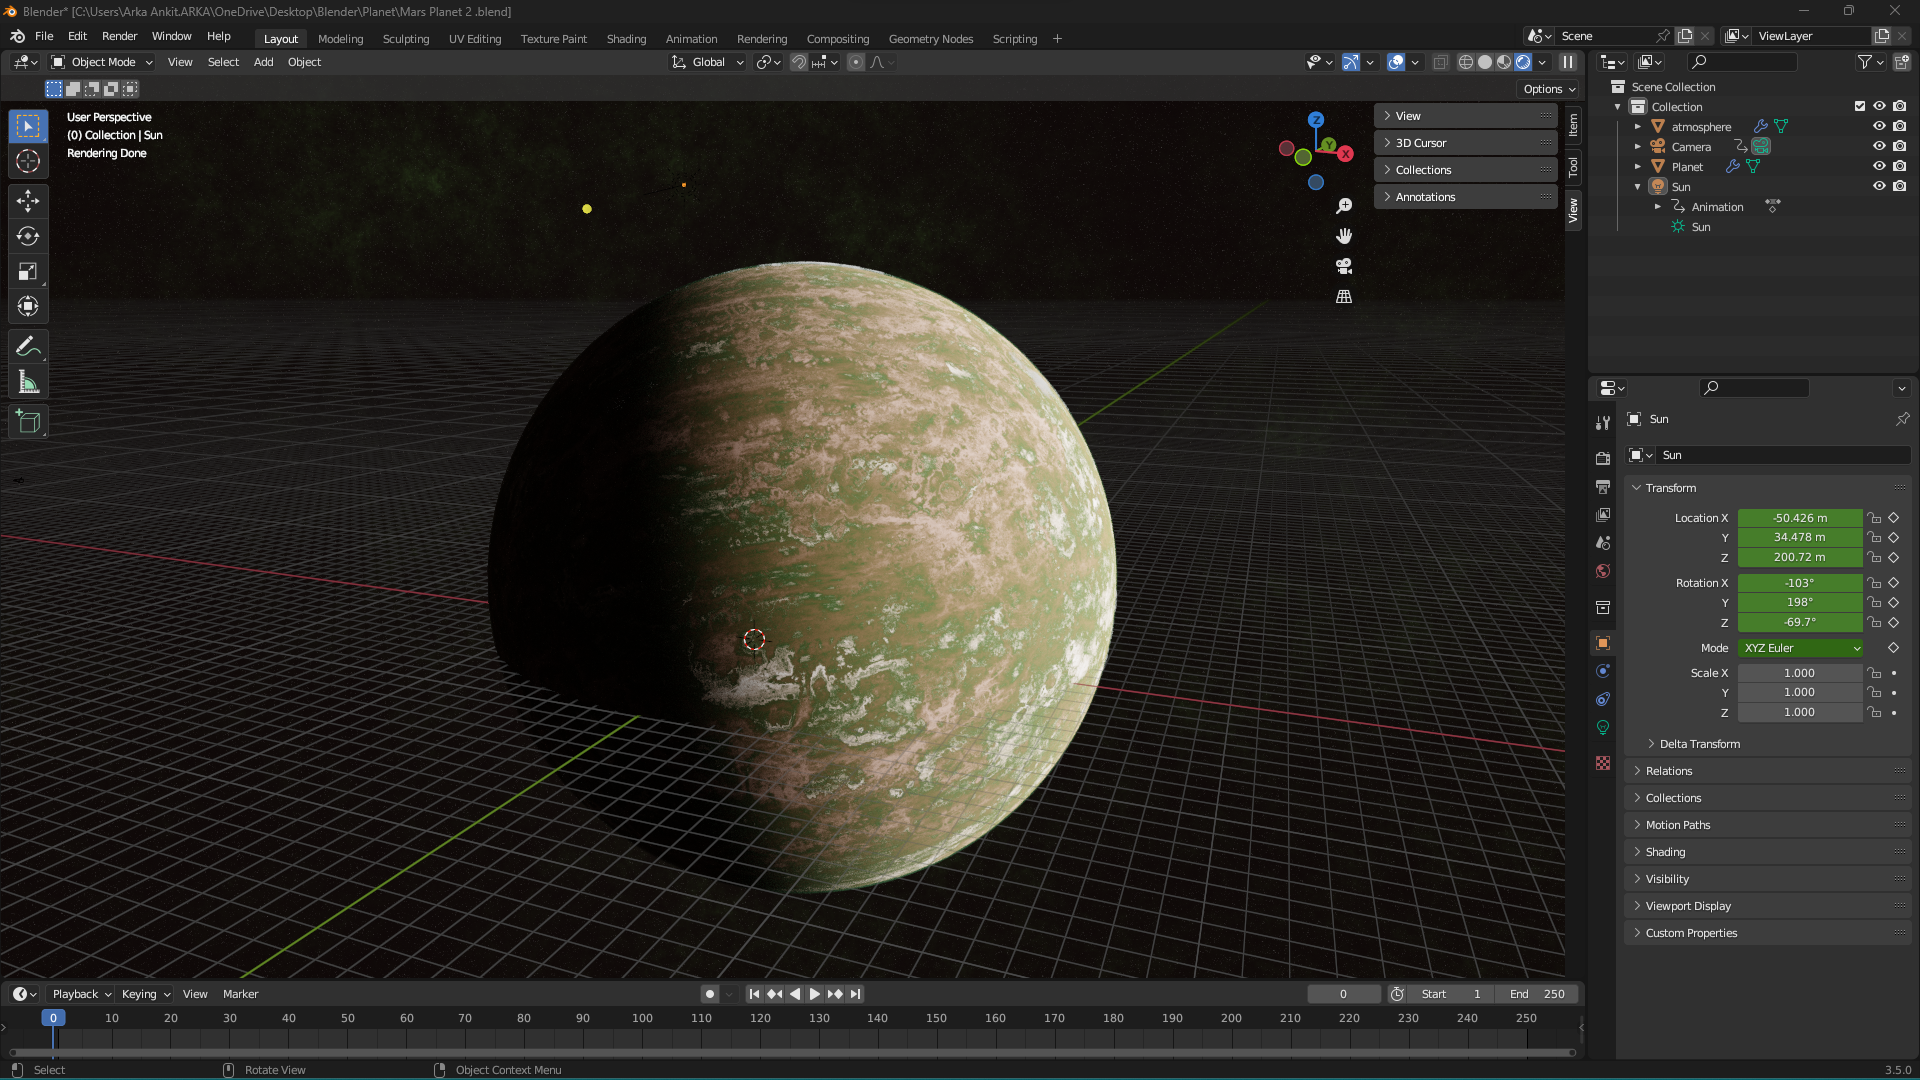Viewport: 1920px width, 1080px height.
Task: Open the Object Mode dropdown
Action: [103, 62]
